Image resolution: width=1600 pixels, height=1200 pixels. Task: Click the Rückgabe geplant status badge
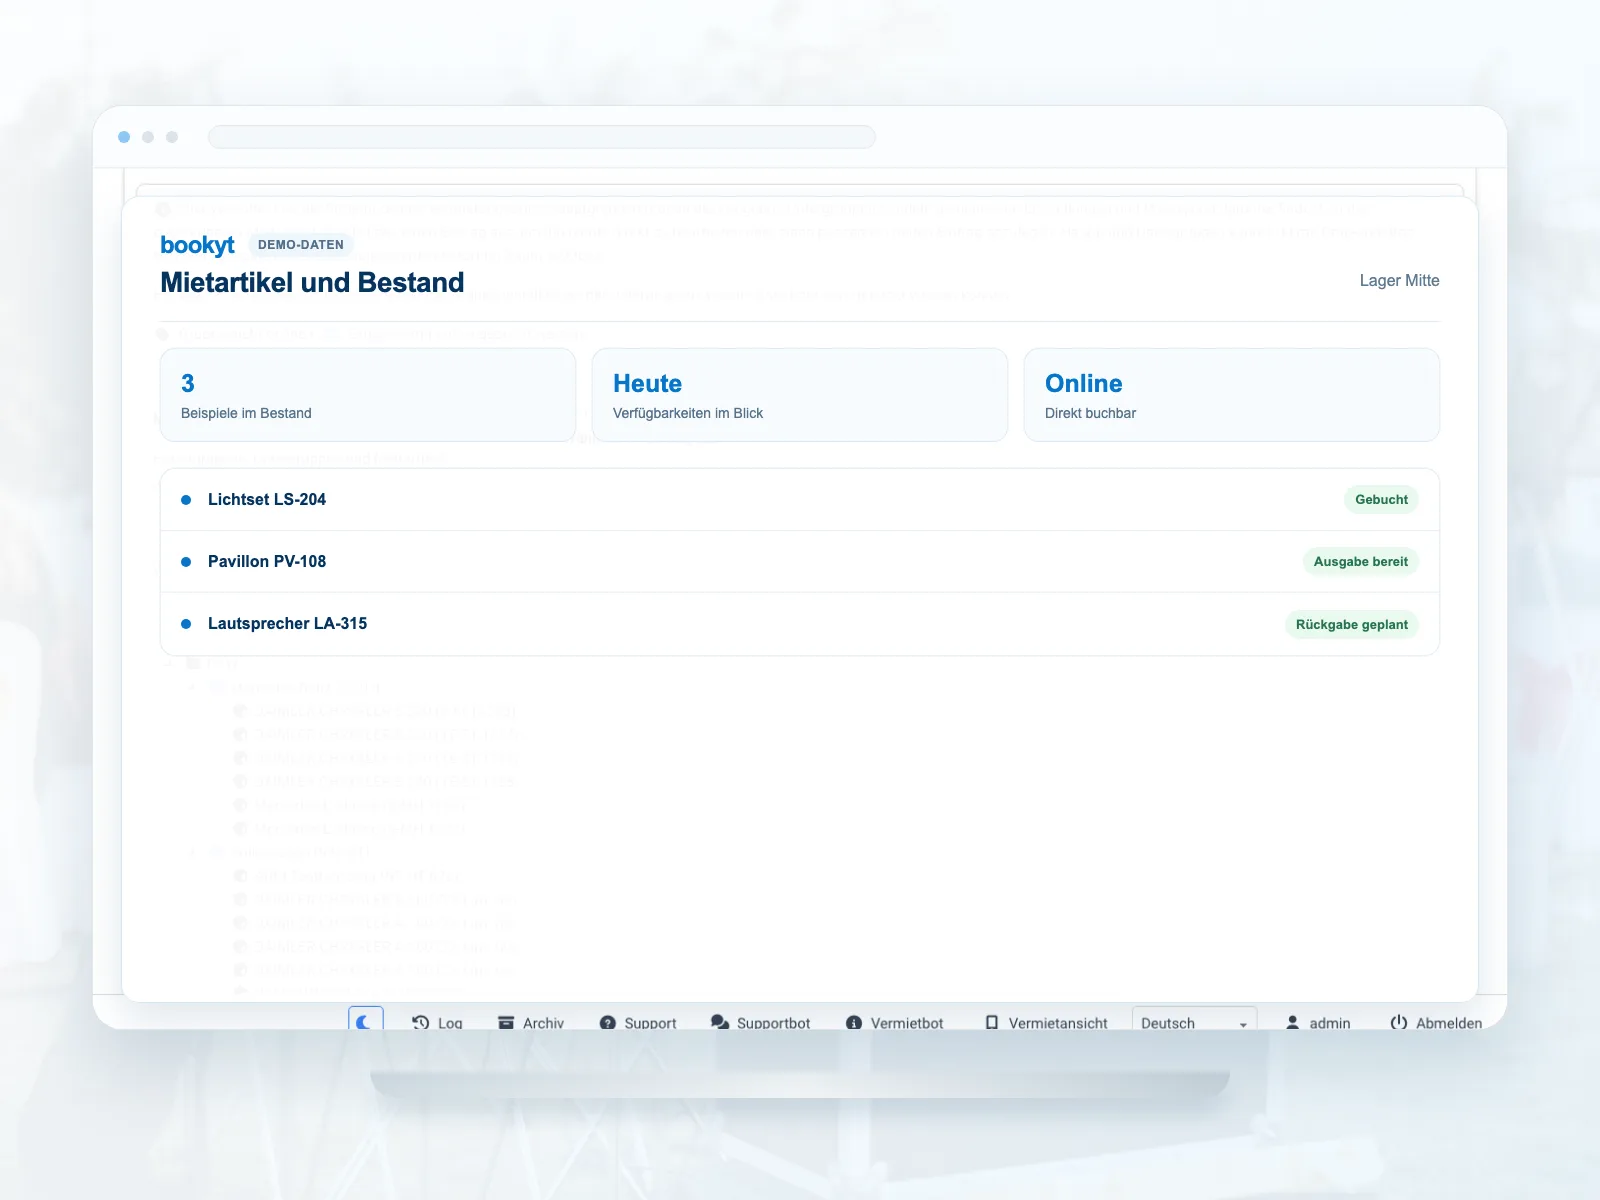[1351, 625]
